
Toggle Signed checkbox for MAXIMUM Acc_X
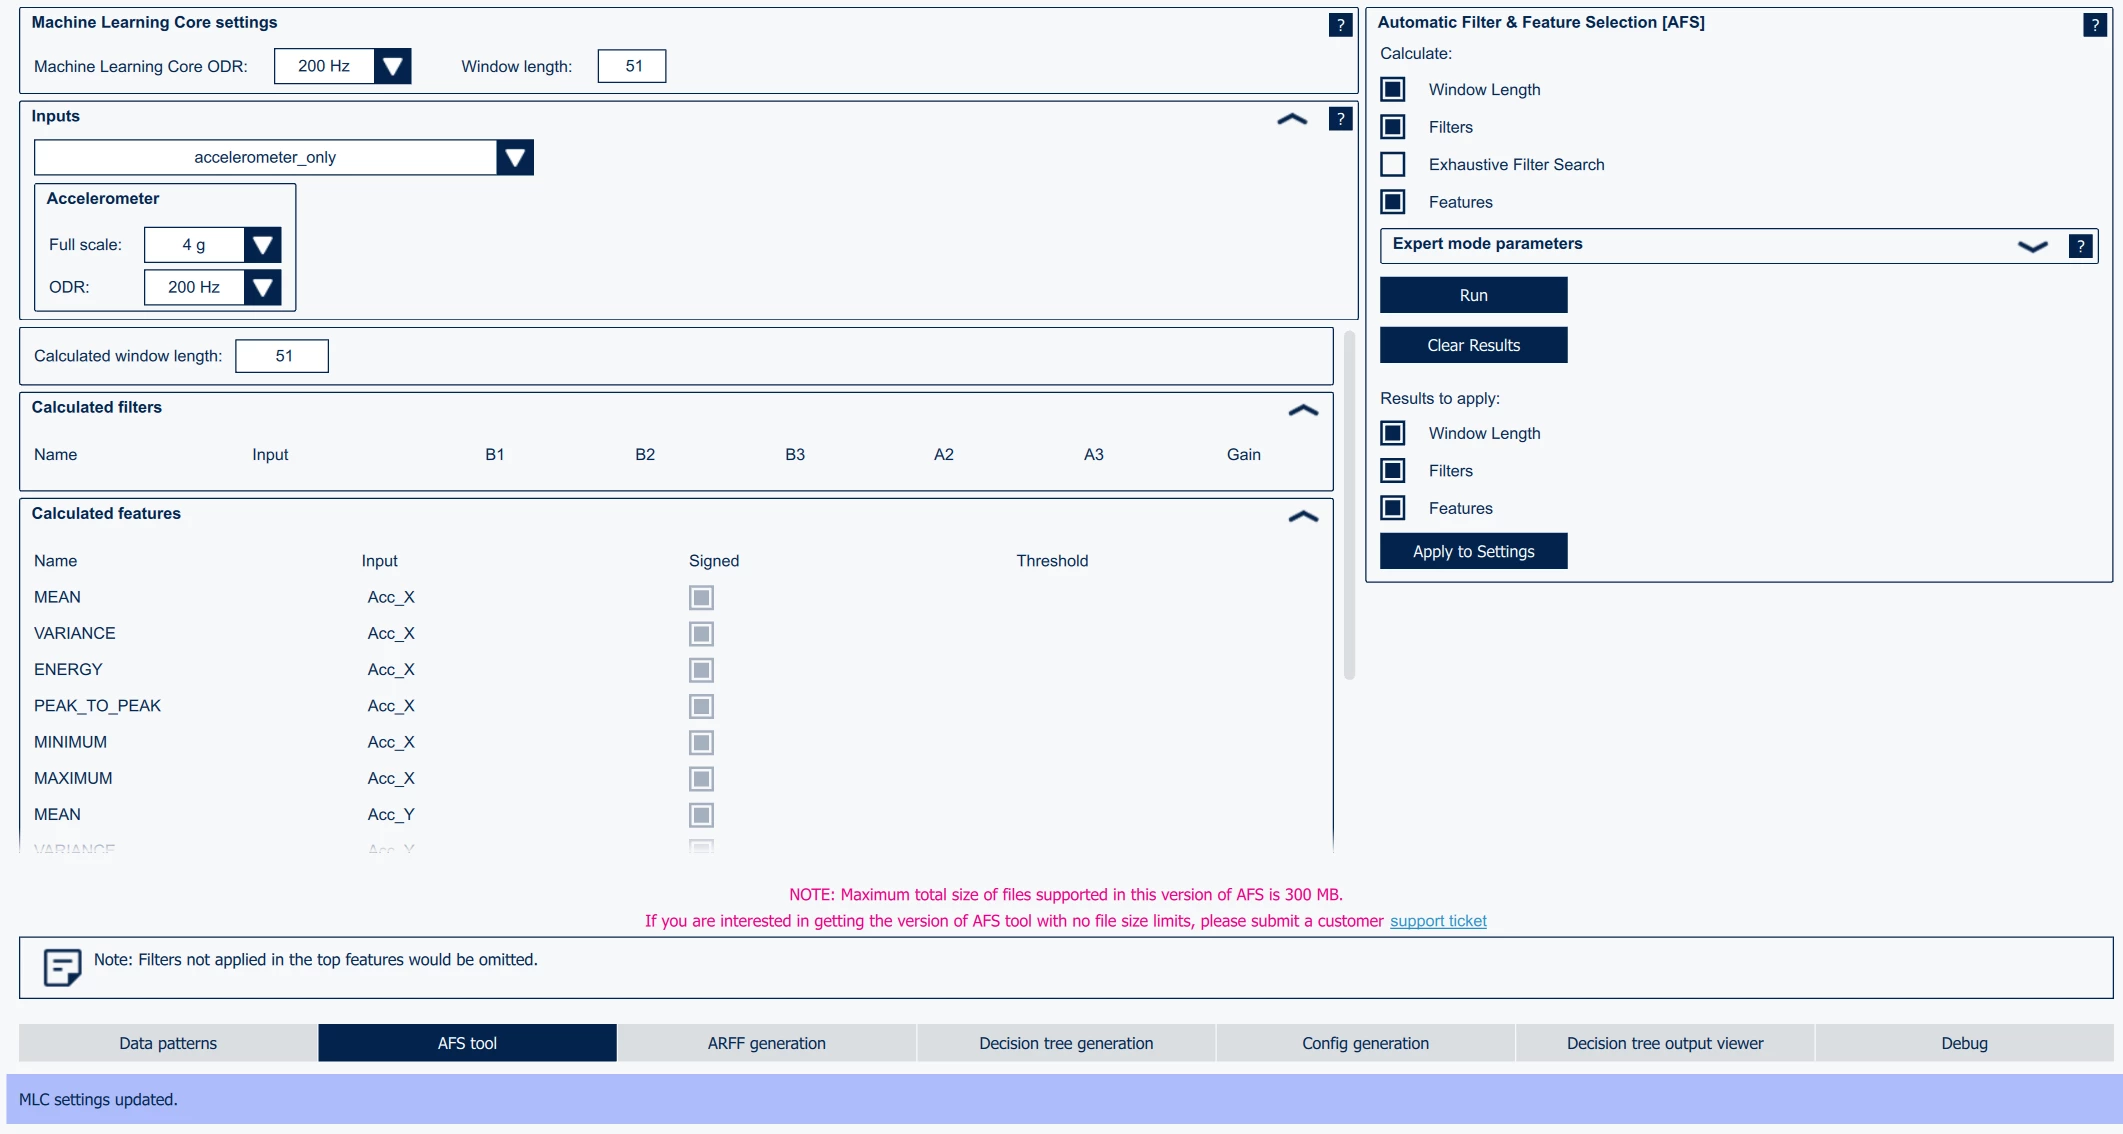[x=701, y=779]
